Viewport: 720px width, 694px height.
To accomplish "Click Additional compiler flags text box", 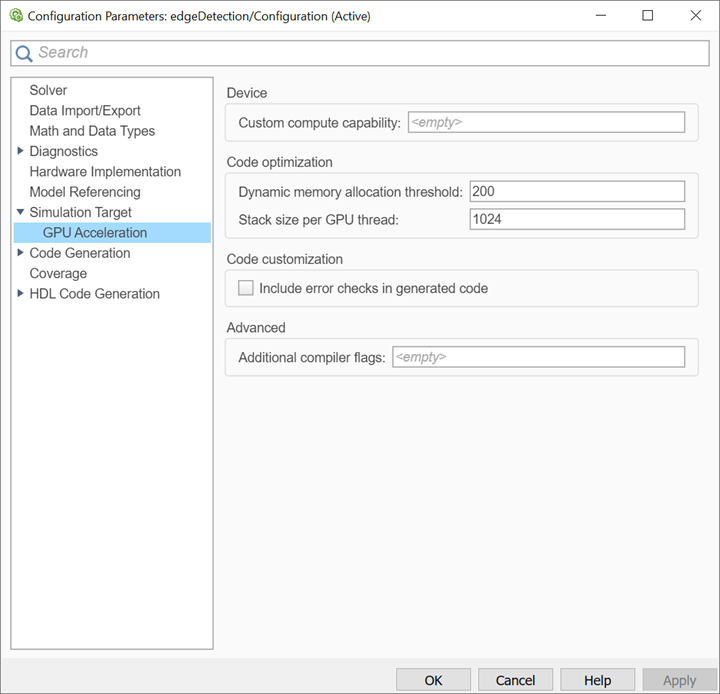I will pos(538,357).
